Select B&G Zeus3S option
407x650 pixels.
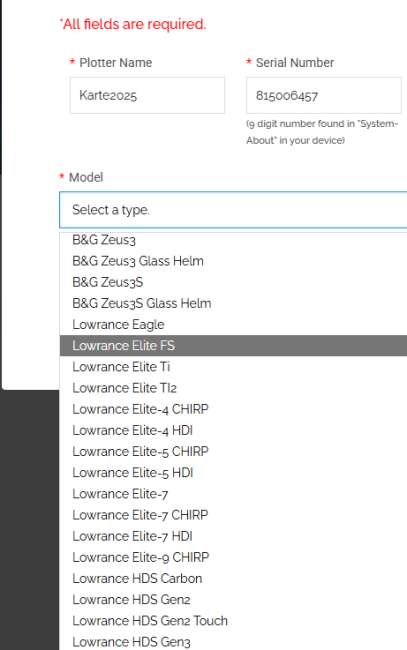pos(233,282)
